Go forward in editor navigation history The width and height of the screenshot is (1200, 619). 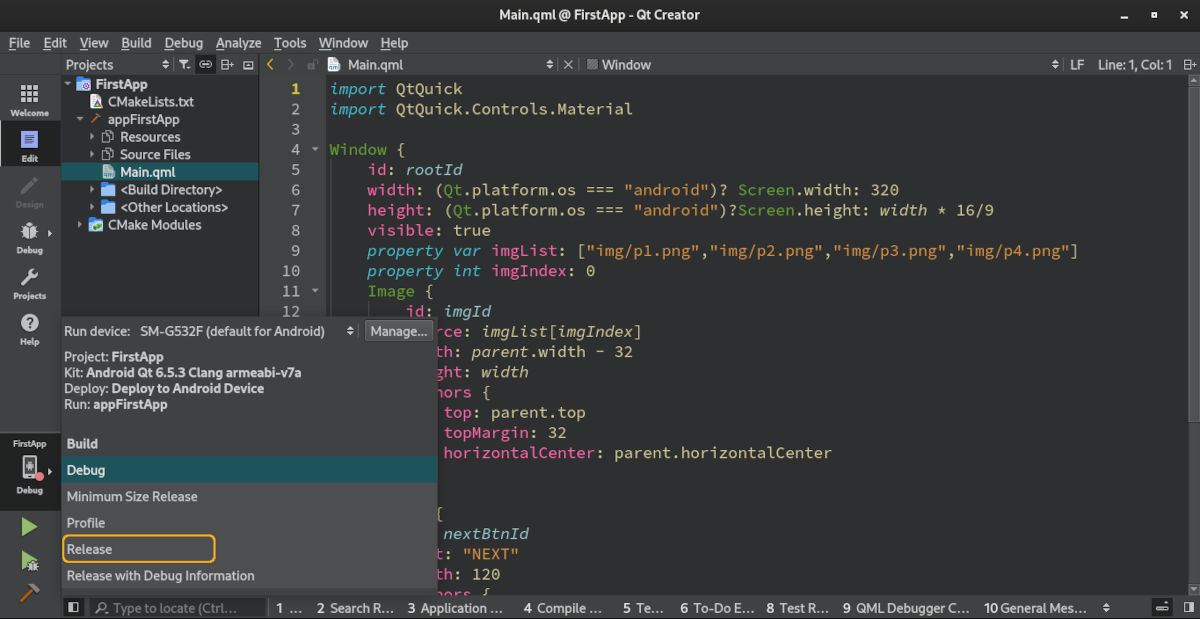click(x=291, y=64)
